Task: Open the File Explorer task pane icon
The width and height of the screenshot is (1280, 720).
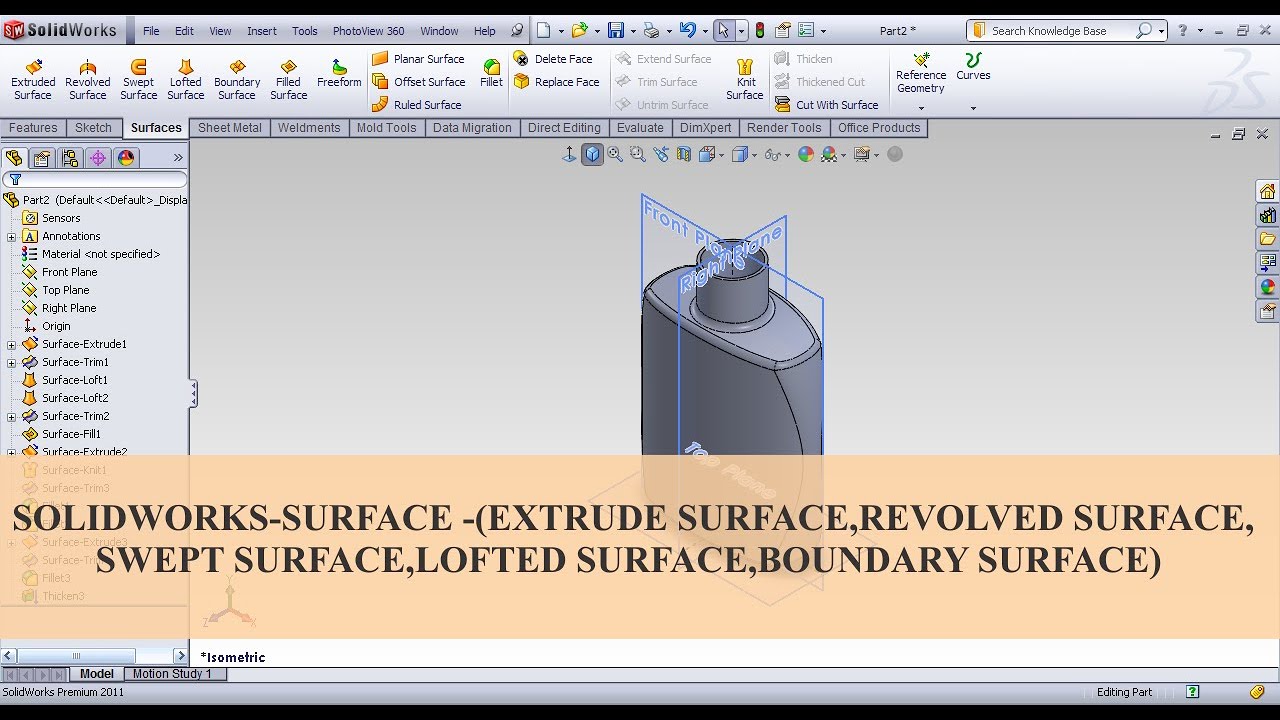Action: point(1268,239)
